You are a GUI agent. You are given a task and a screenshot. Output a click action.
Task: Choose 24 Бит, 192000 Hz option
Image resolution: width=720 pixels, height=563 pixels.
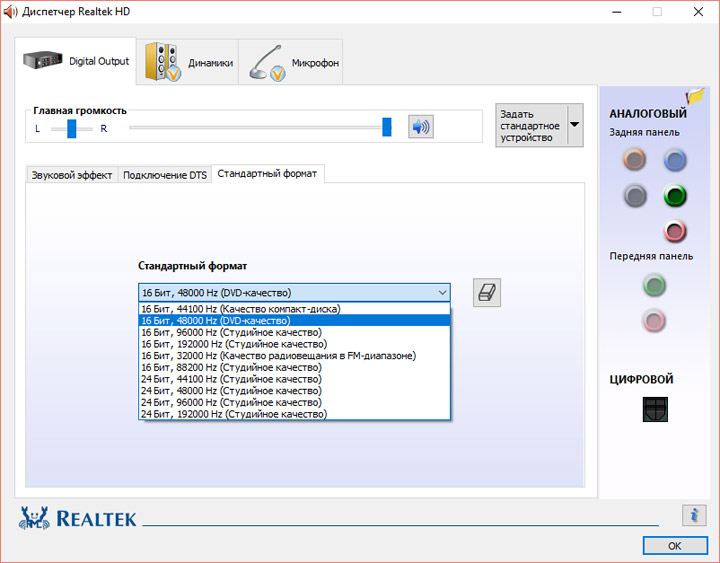pos(294,414)
